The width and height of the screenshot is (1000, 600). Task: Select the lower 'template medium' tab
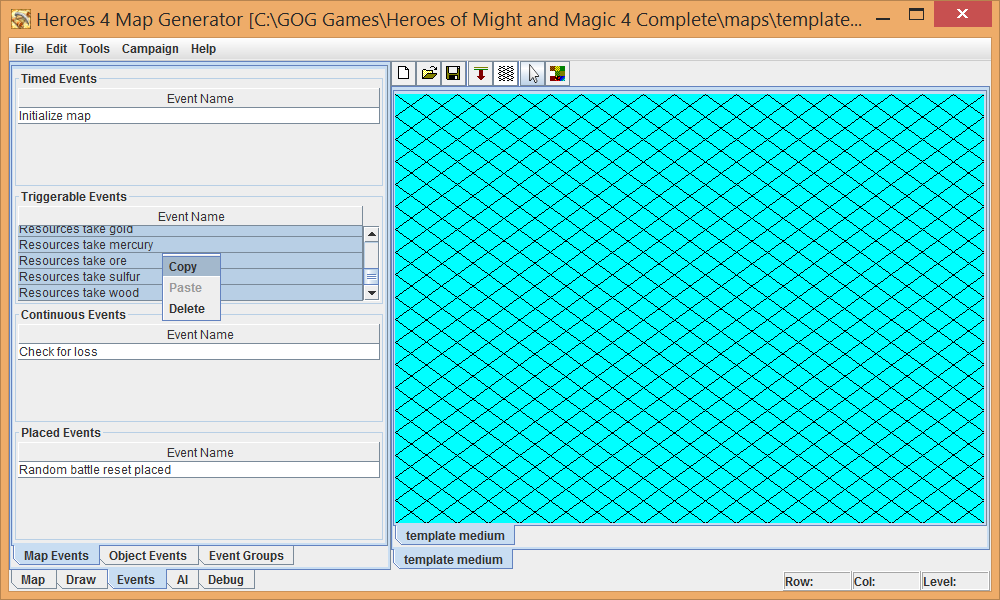coord(453,559)
